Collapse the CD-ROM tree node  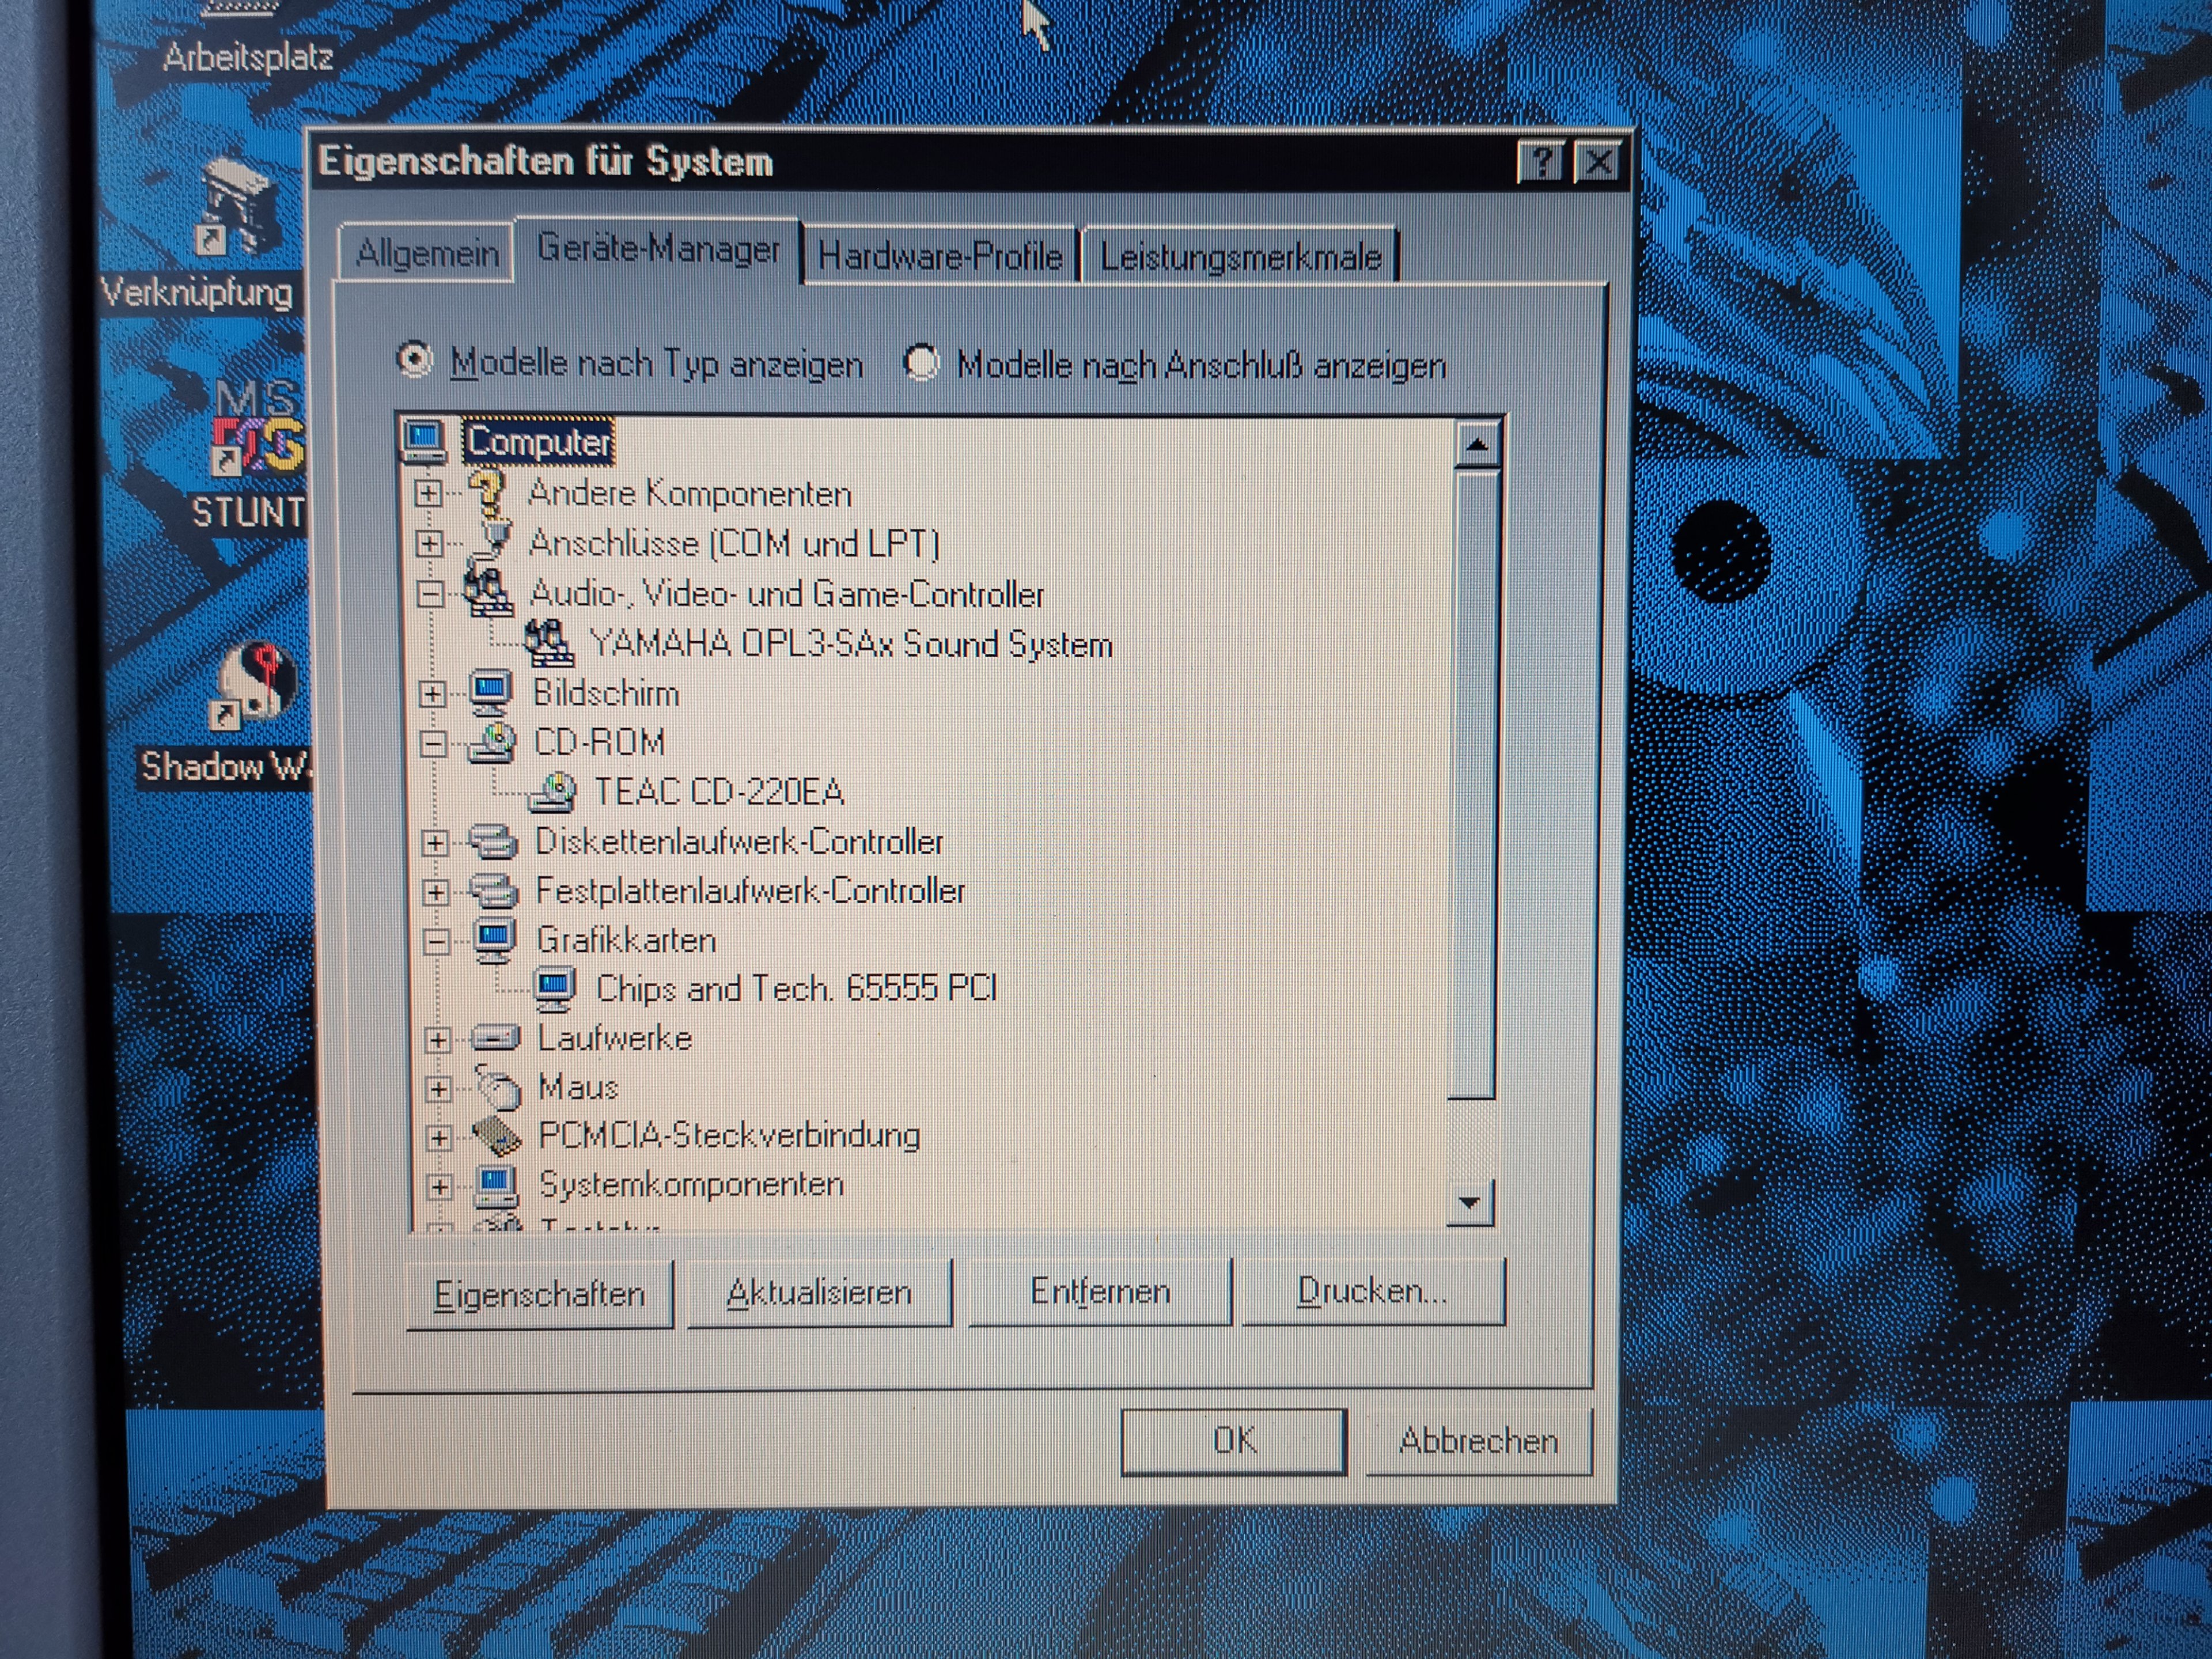(433, 743)
